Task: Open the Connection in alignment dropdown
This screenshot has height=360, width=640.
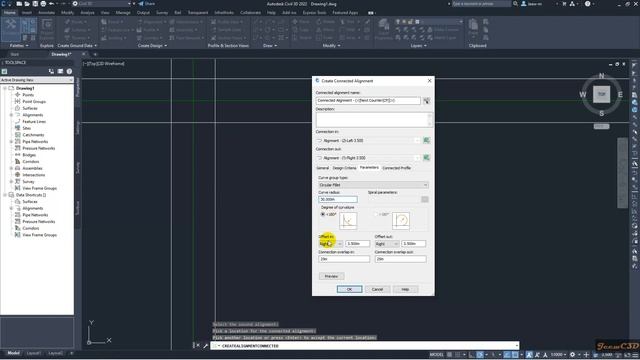Action: tap(417, 140)
